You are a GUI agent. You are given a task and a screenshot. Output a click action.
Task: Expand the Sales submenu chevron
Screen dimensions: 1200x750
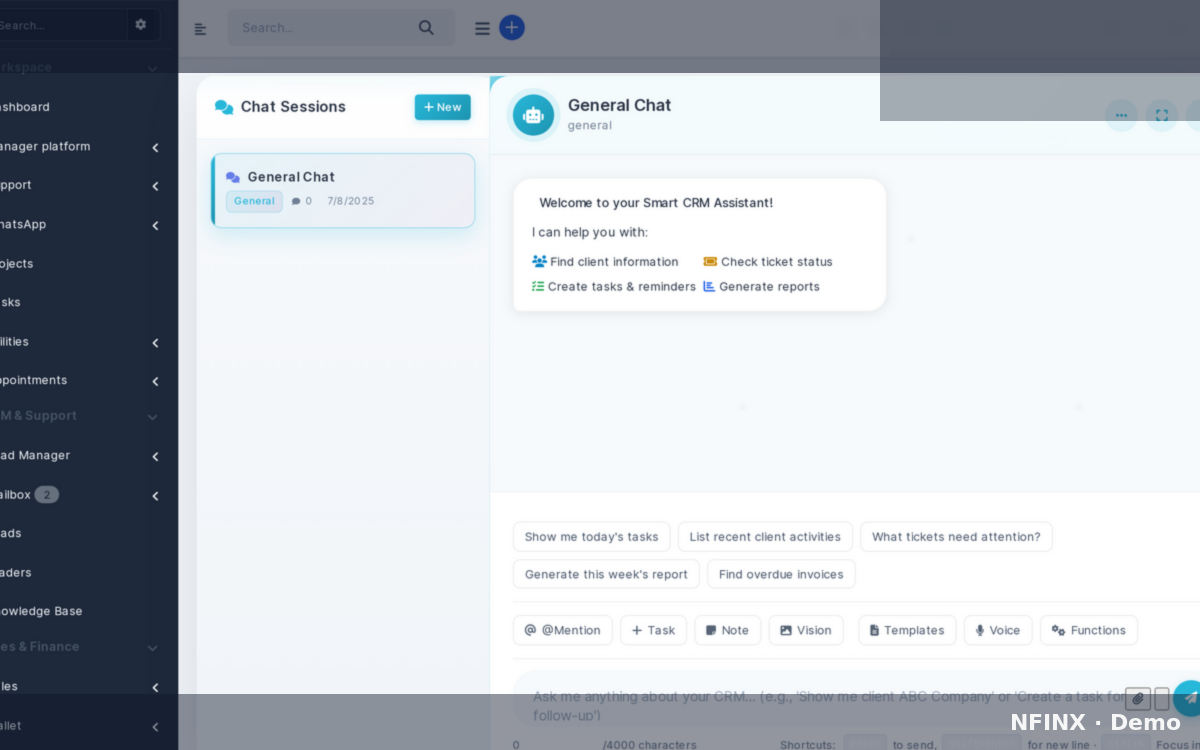[x=155, y=687]
